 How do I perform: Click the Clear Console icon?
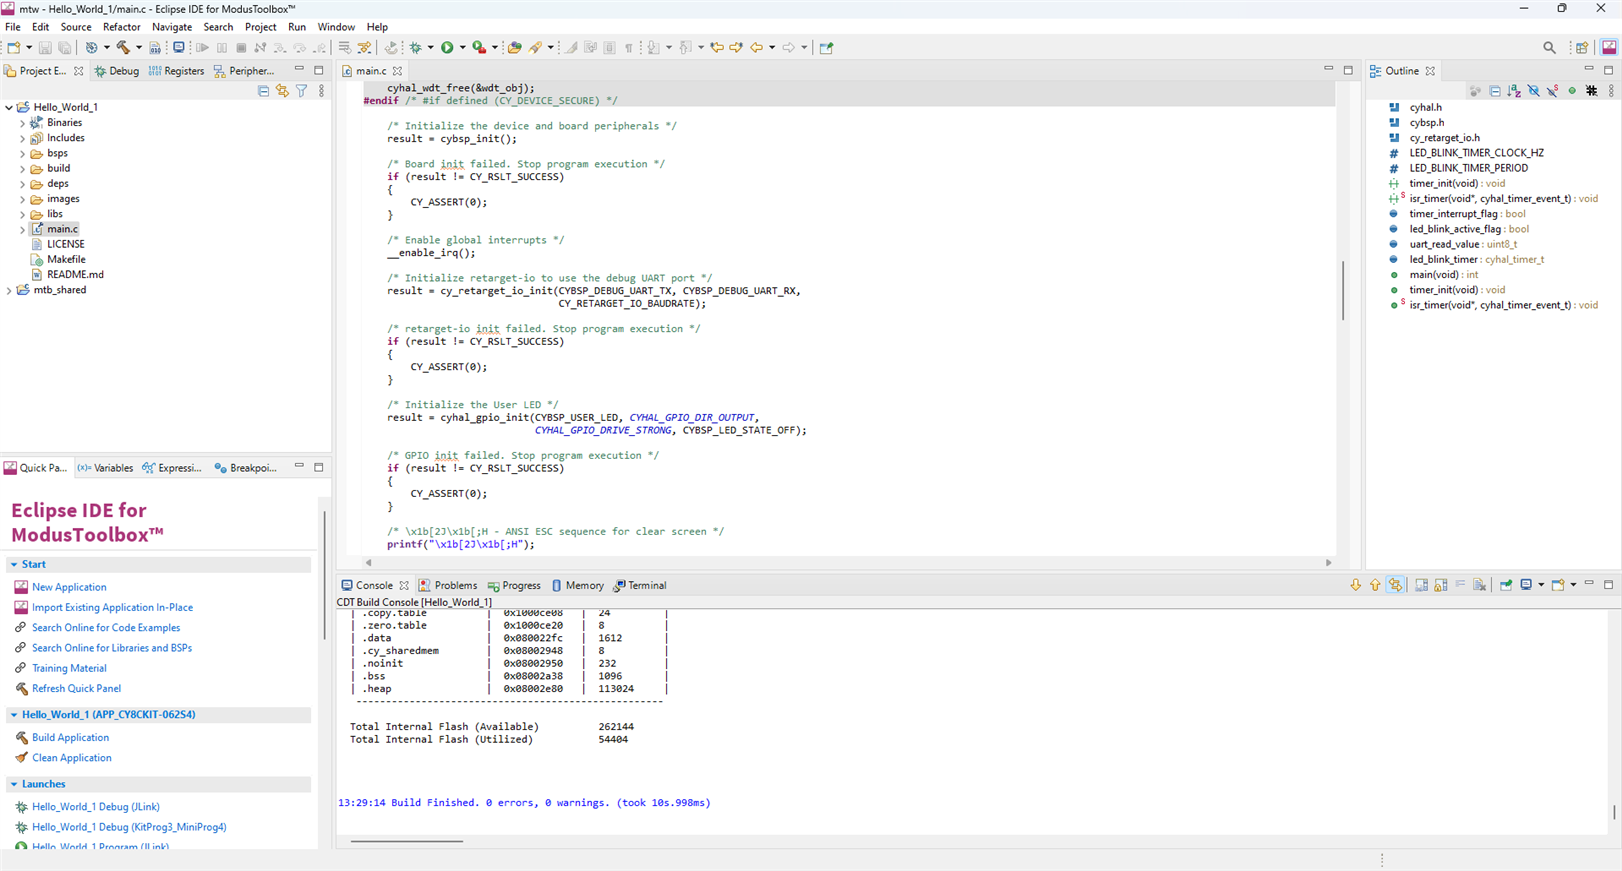[x=1479, y=585]
